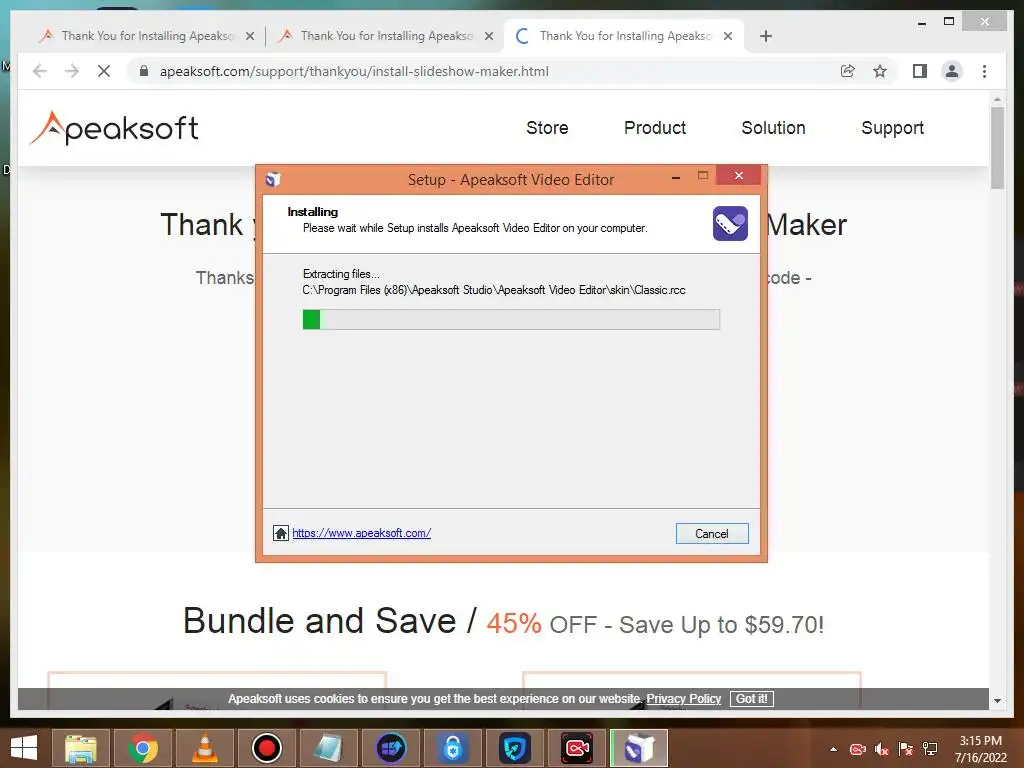Open File Explorer from the taskbar
1024x768 pixels.
[x=80, y=748]
